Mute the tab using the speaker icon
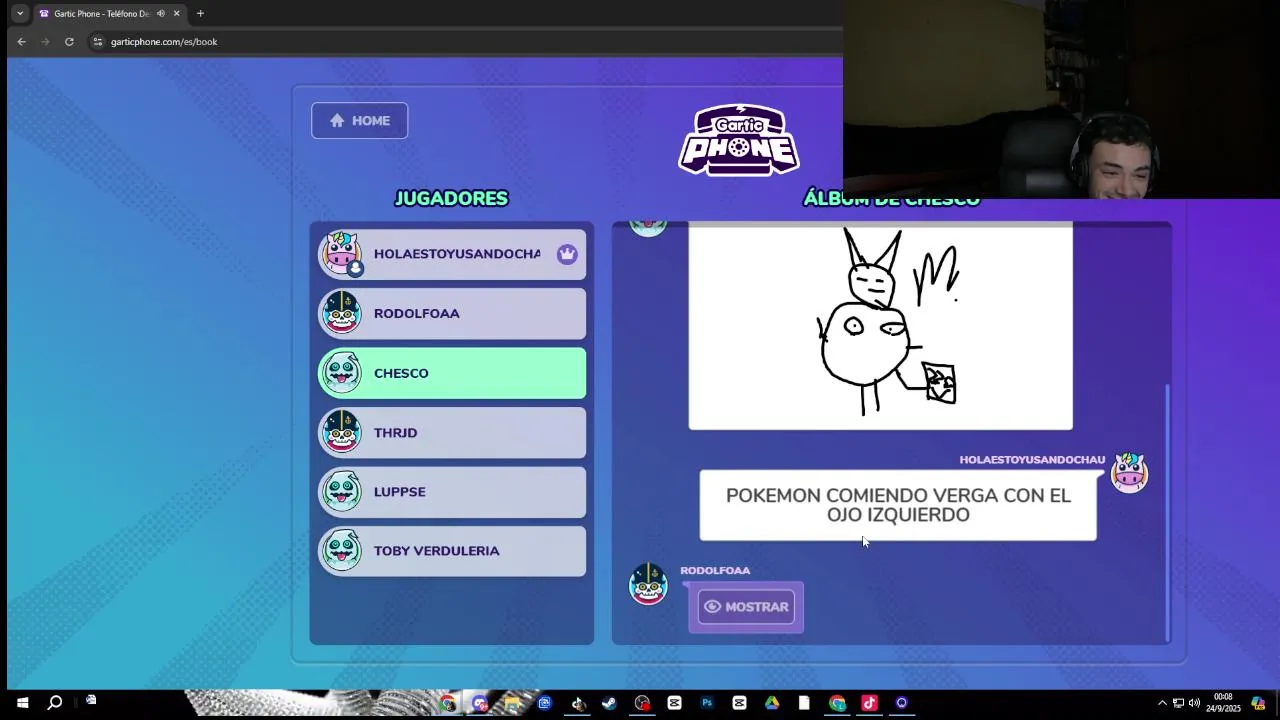This screenshot has height=720, width=1280. 160,14
